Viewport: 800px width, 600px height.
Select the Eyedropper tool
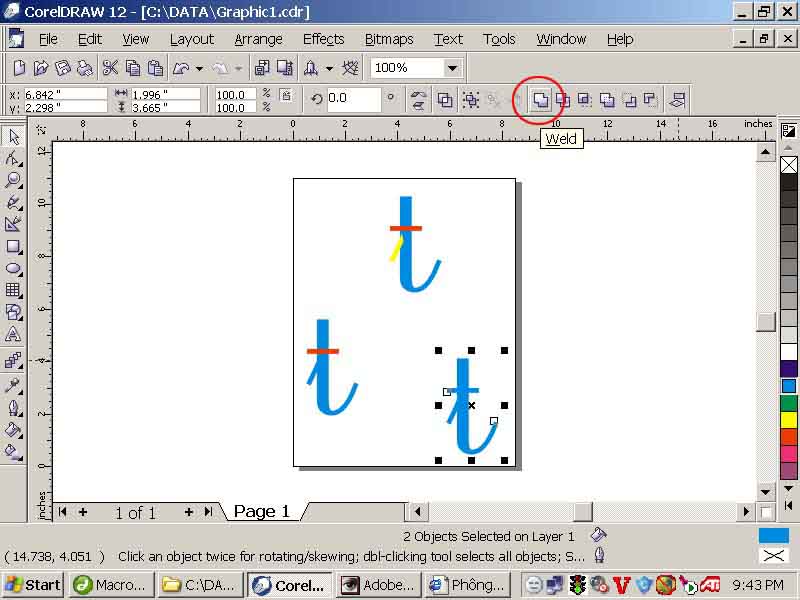pyautogui.click(x=13, y=385)
